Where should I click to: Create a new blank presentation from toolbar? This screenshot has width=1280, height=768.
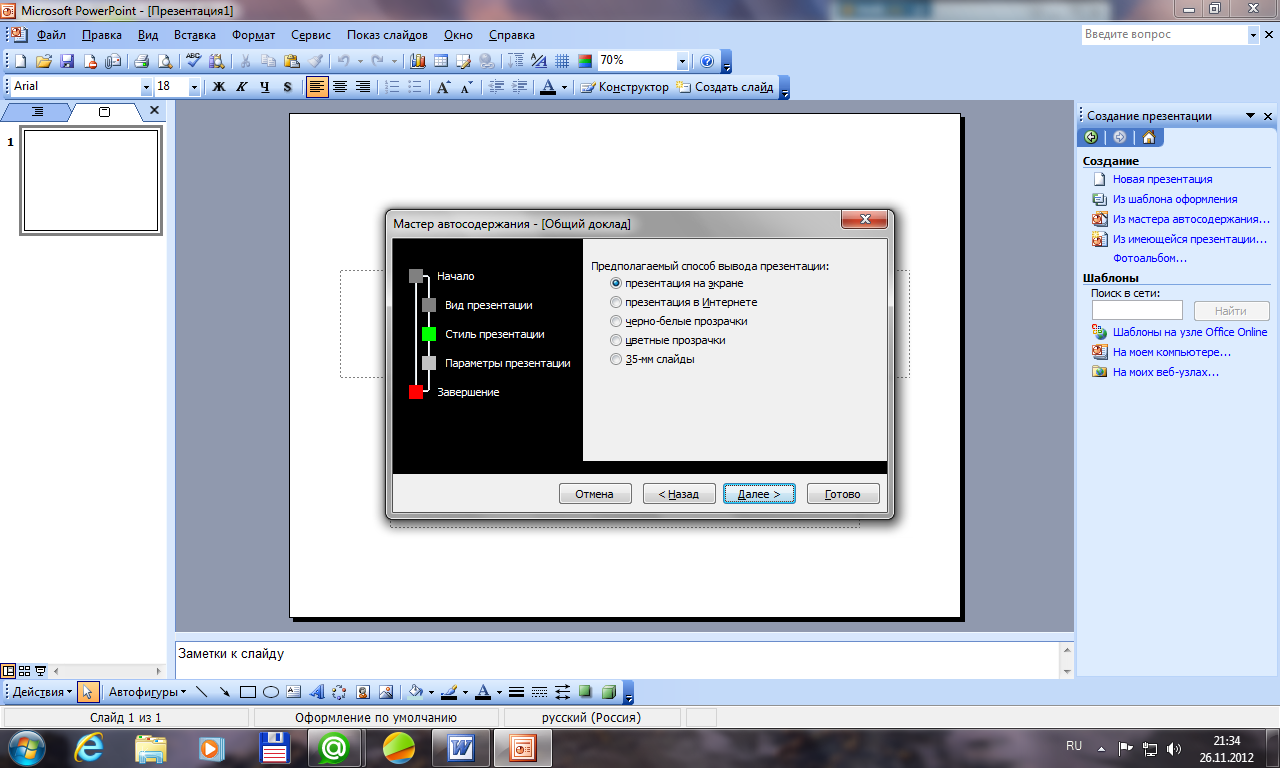click(x=20, y=61)
